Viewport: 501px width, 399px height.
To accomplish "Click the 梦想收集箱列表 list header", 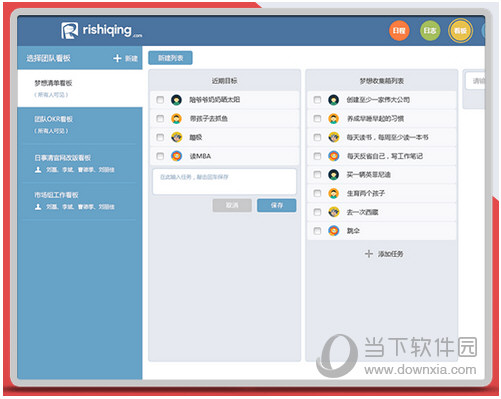I will [382, 81].
